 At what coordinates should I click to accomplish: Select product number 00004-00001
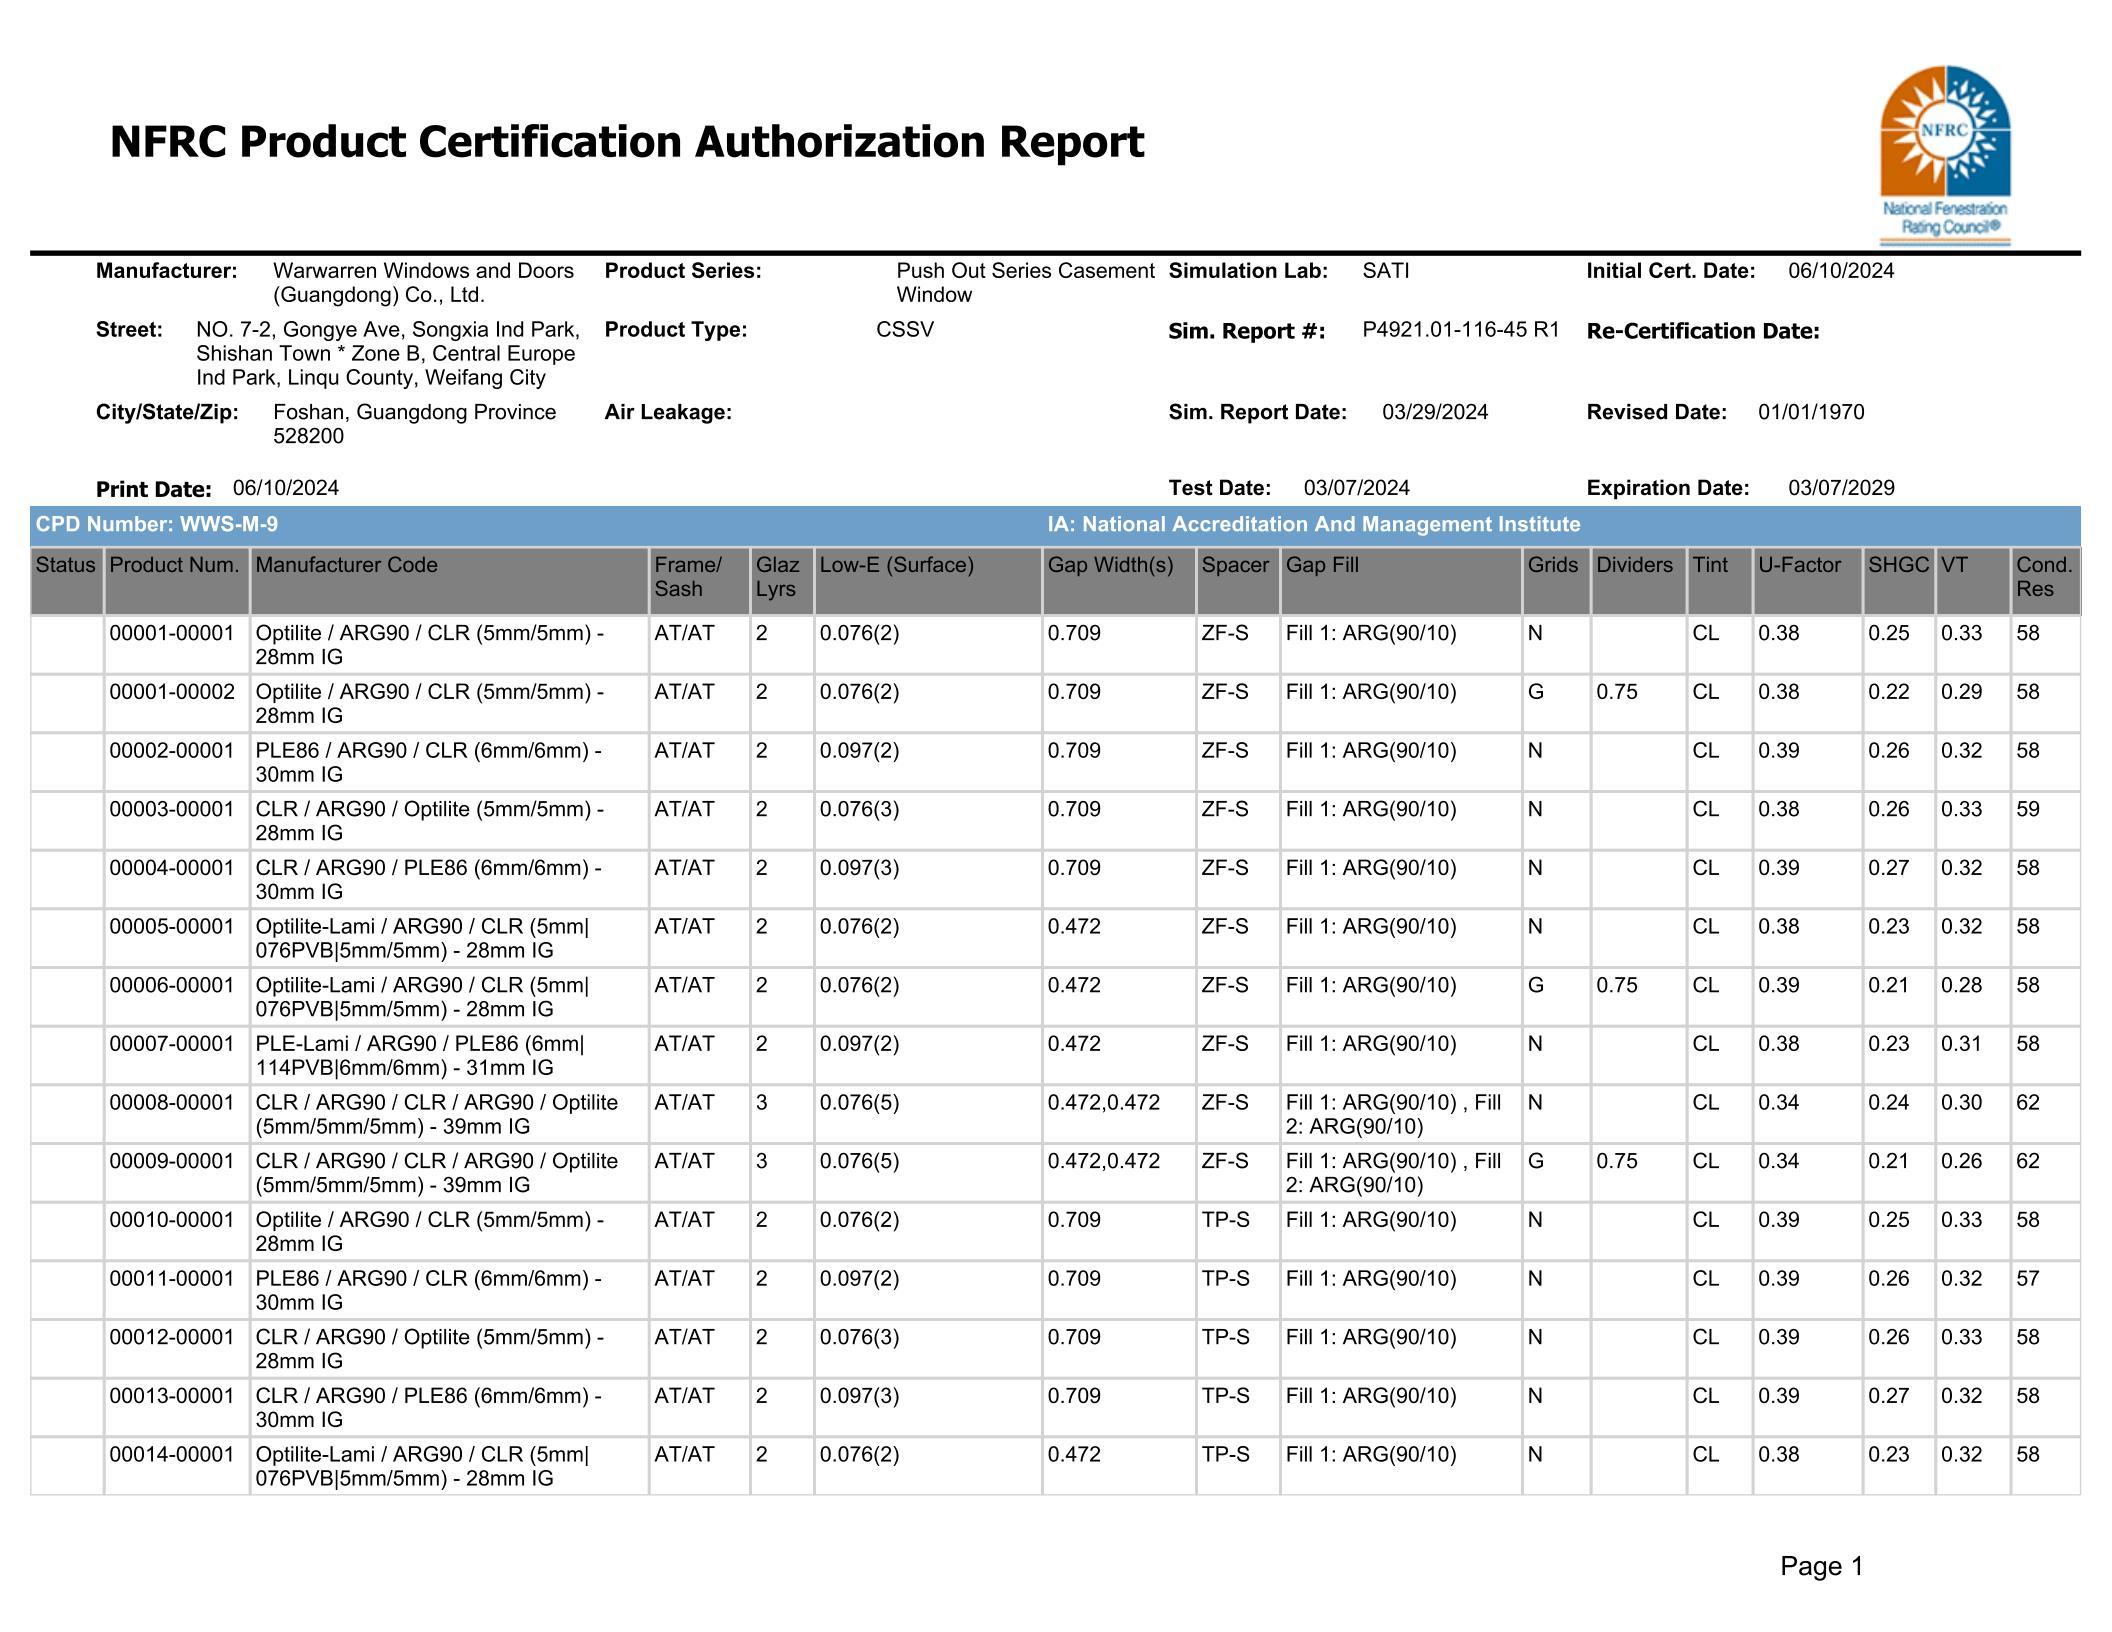click(172, 868)
